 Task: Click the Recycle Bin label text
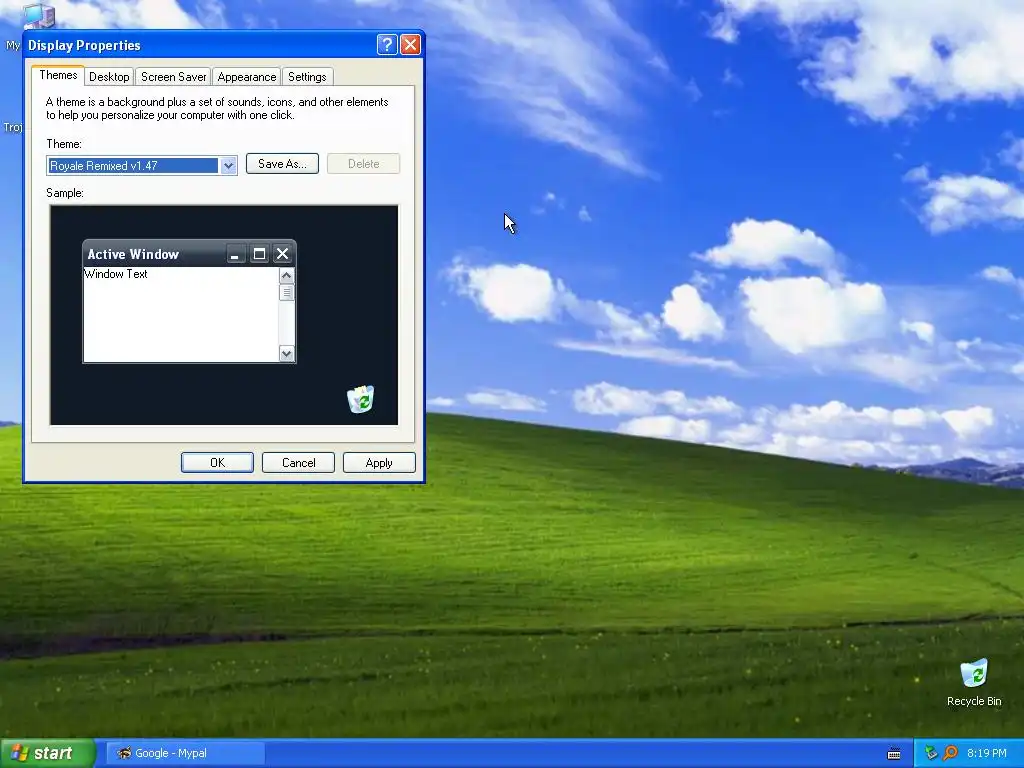(974, 701)
